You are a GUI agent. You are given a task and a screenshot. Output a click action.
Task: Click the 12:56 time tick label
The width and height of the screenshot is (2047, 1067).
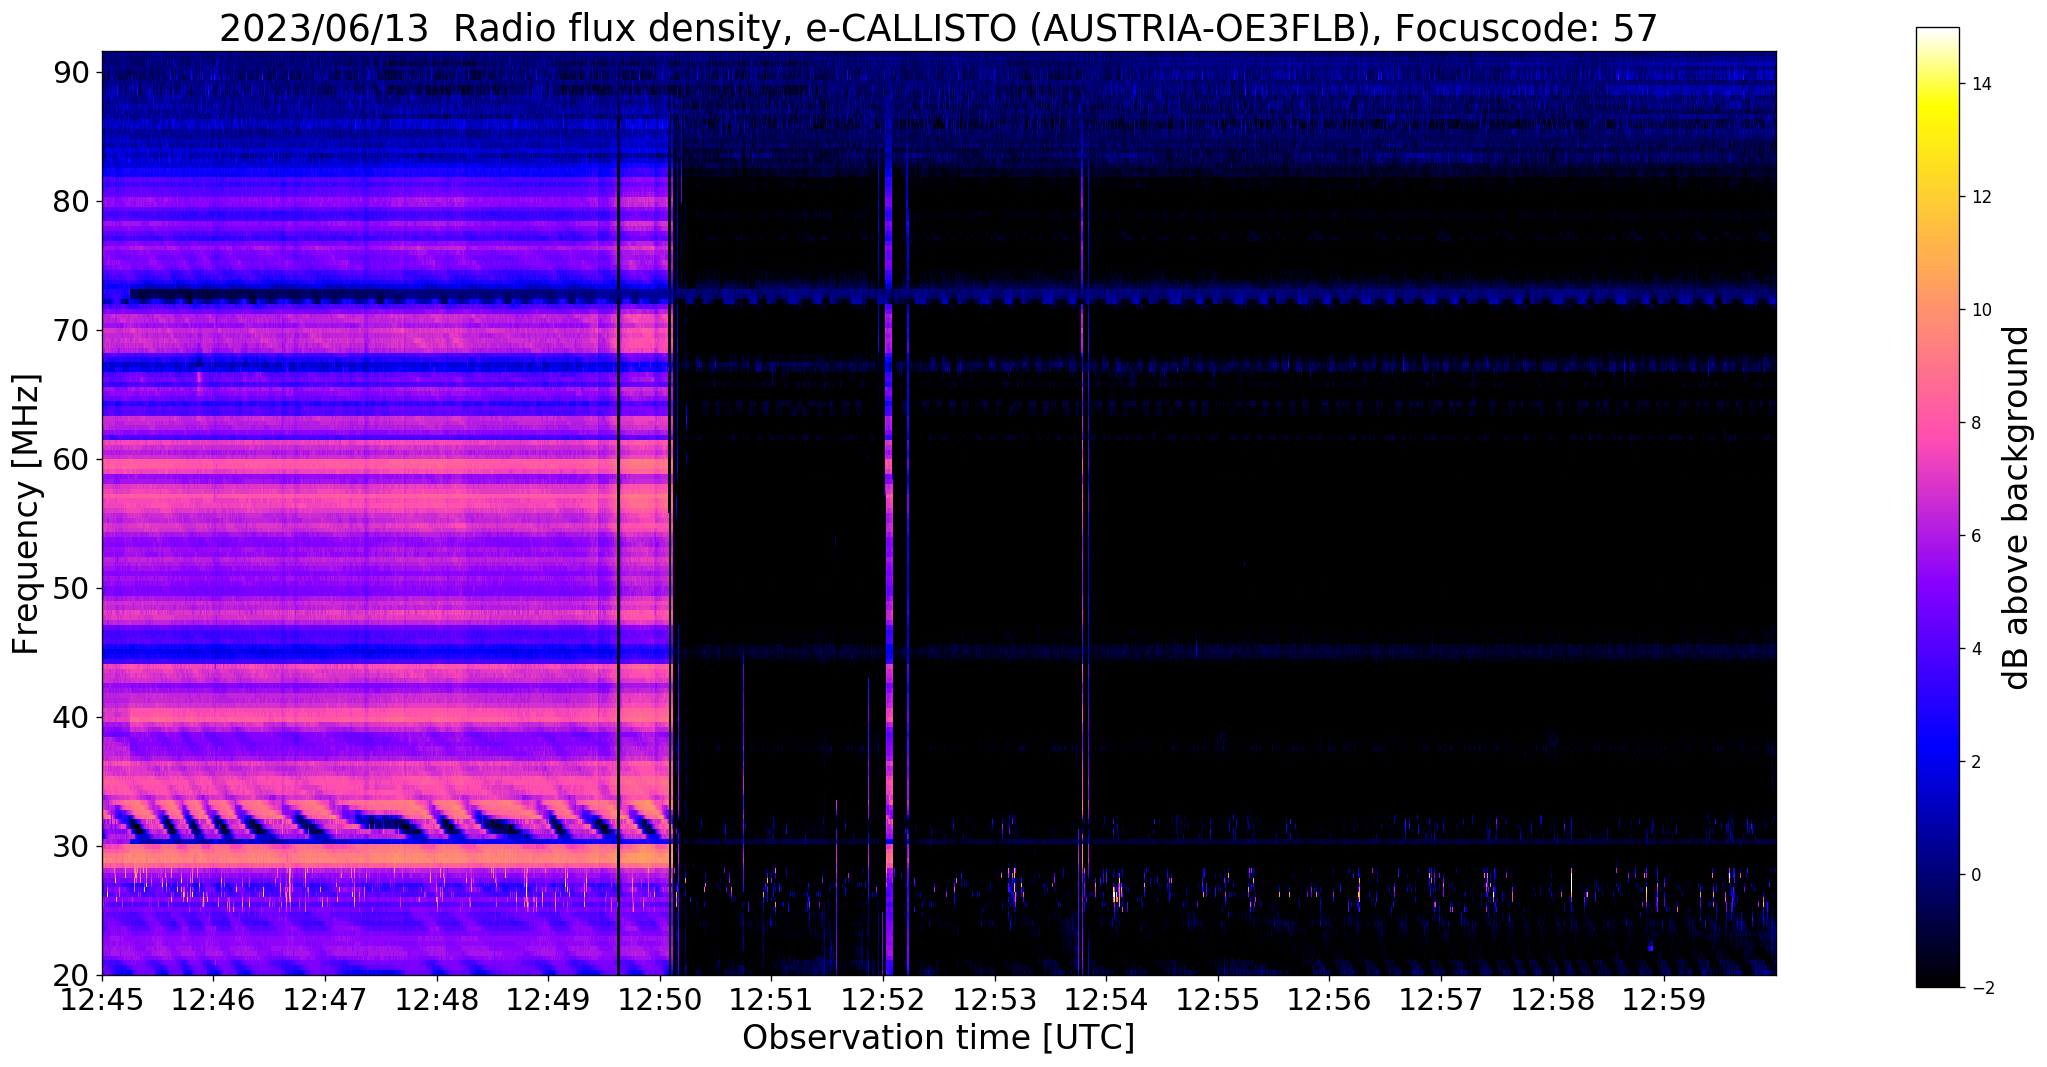pos(1329,999)
